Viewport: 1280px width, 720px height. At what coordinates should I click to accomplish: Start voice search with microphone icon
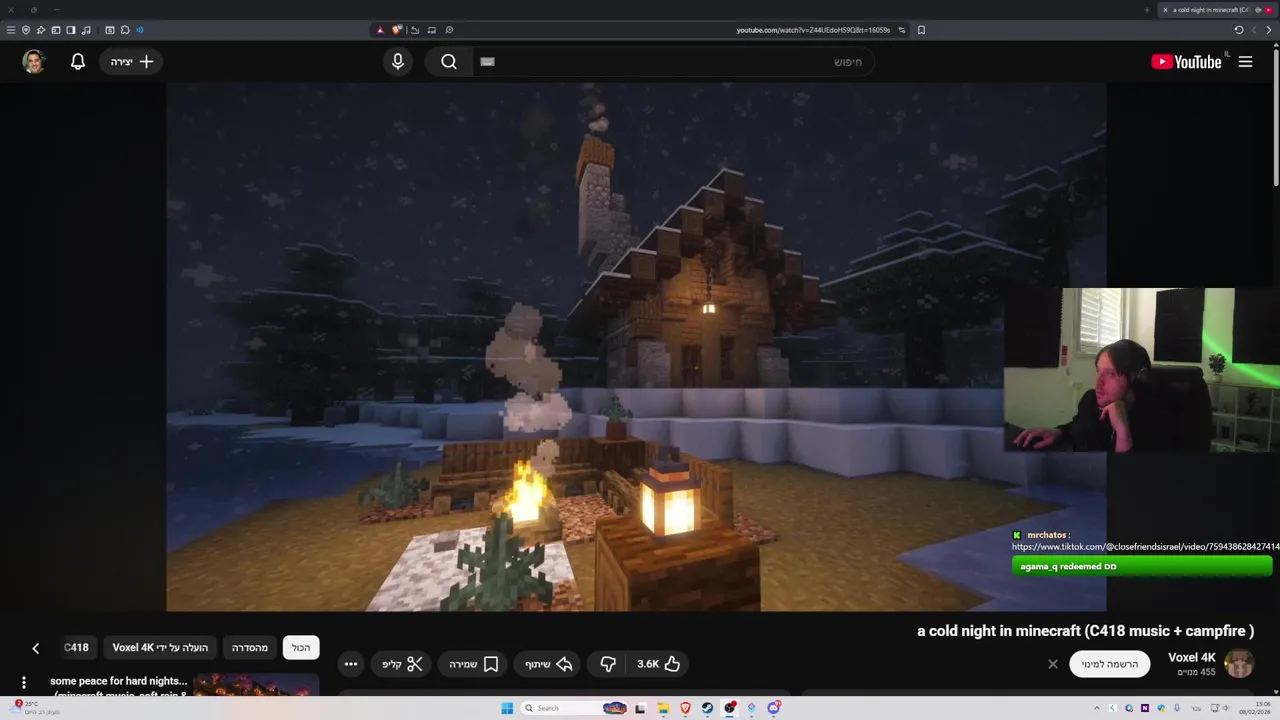398,62
